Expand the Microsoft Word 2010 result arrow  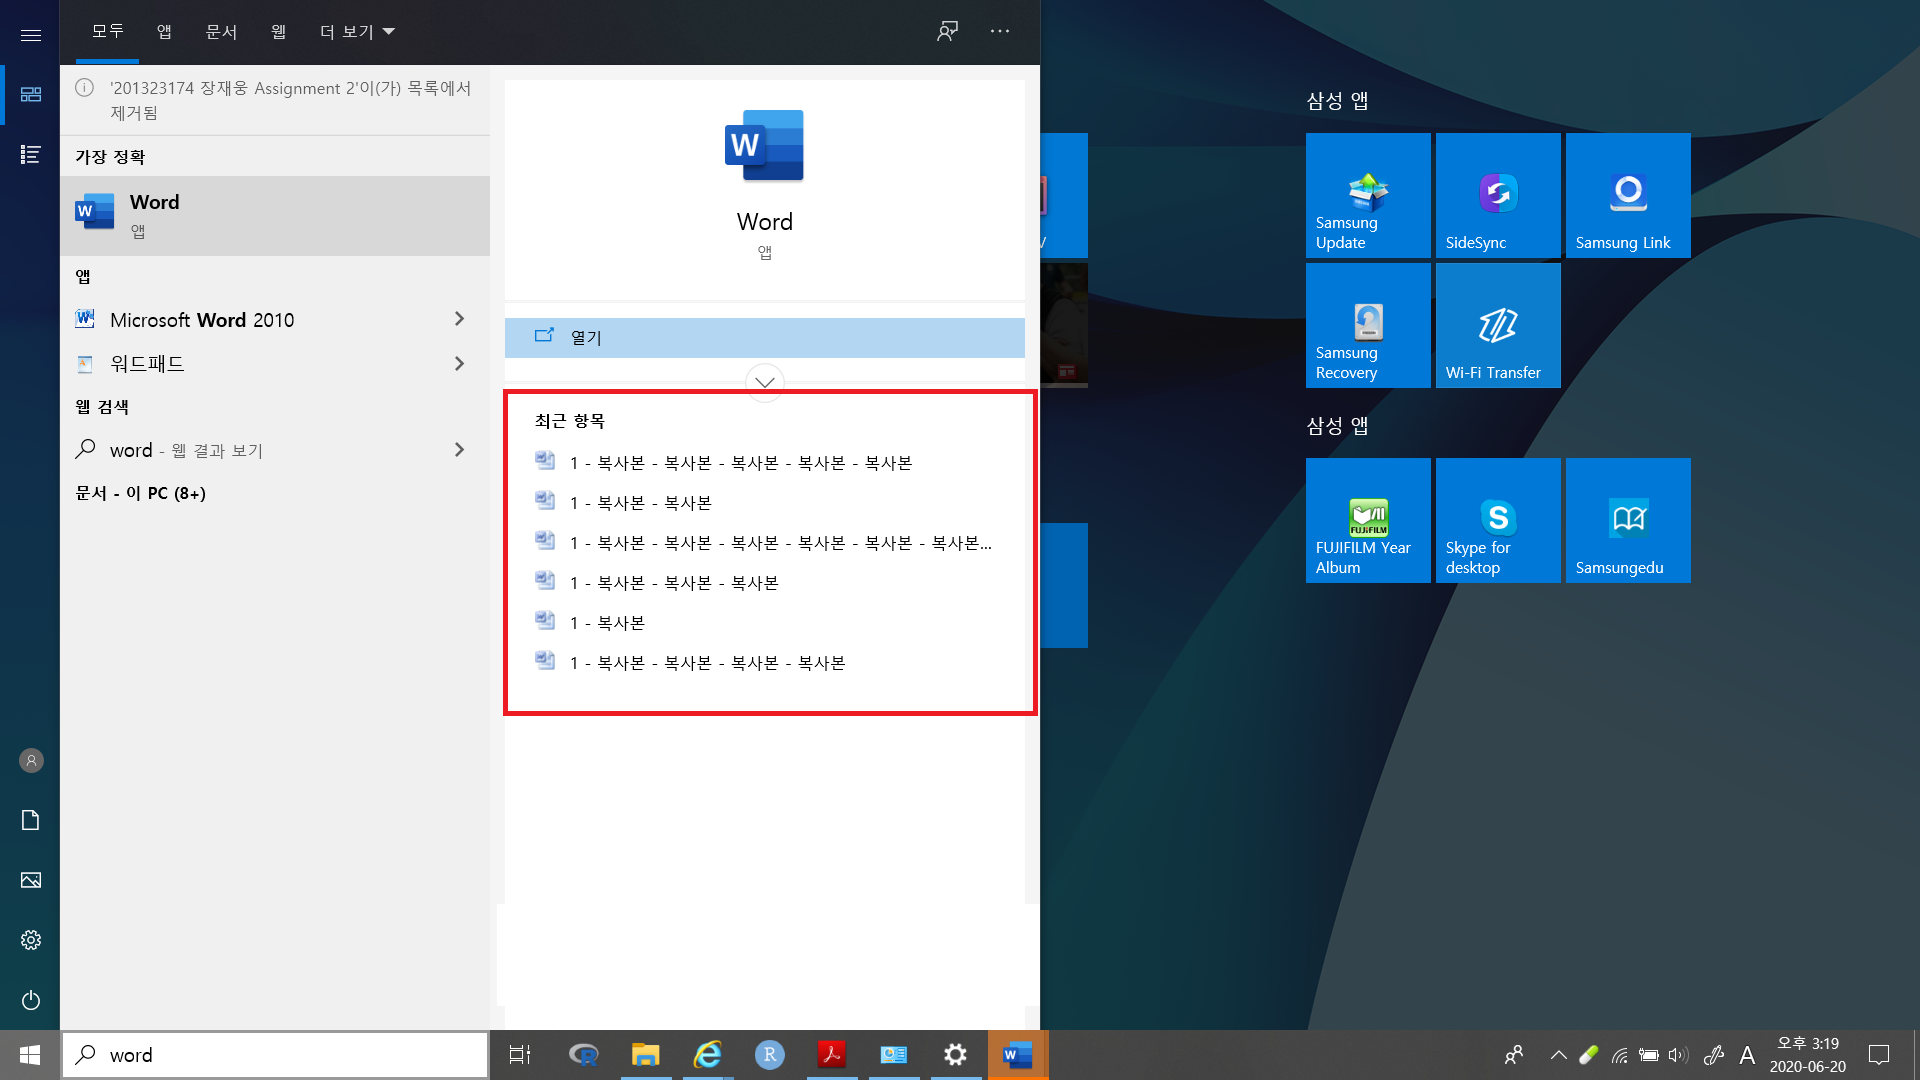click(x=459, y=319)
